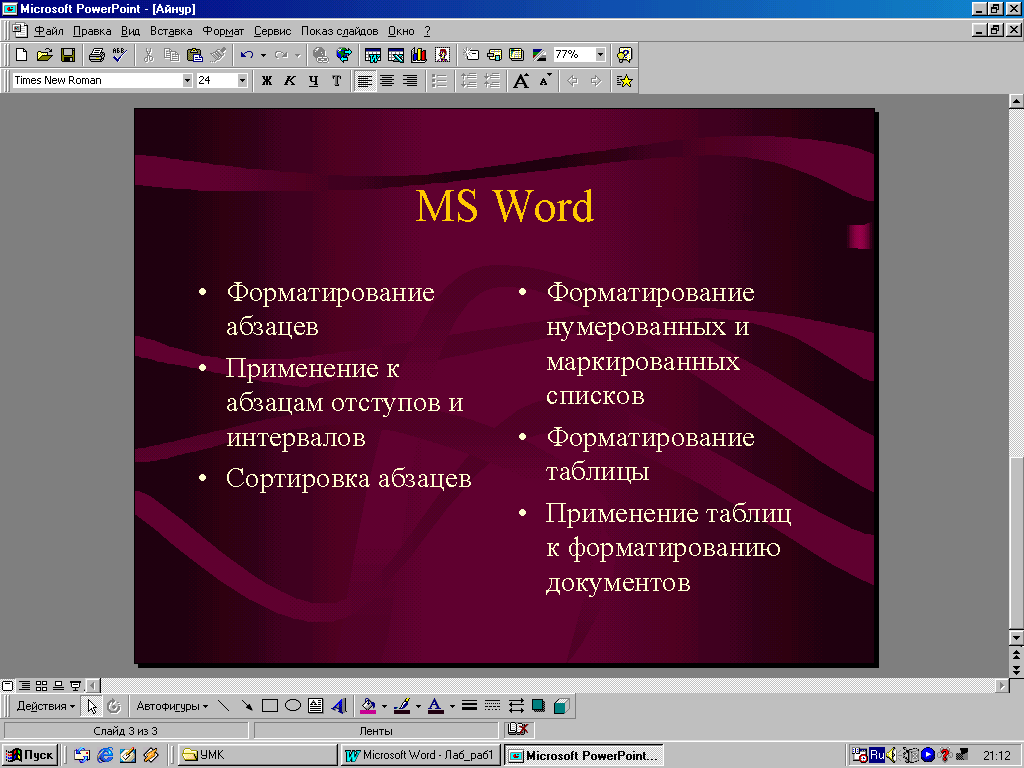
Task: Expand the Undo history dropdown arrow
Action: tap(263, 55)
